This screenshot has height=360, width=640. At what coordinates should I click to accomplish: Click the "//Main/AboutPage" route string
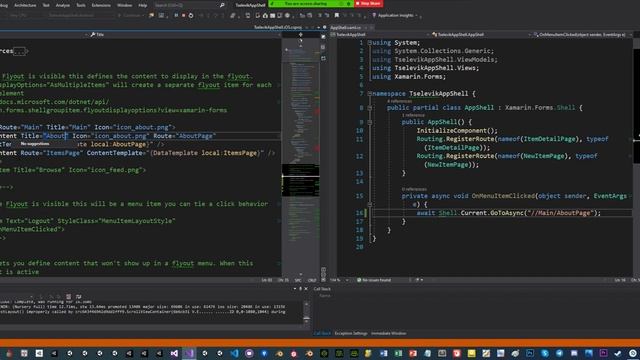pyautogui.click(x=559, y=213)
